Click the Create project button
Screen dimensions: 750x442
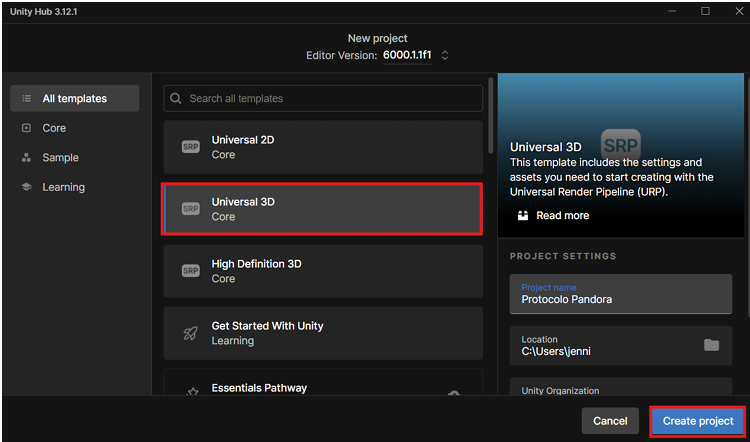tap(697, 421)
